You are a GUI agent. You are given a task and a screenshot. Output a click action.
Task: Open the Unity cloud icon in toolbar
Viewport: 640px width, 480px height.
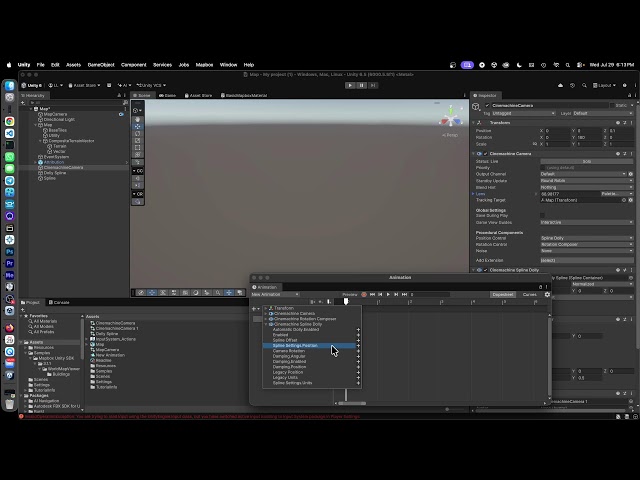pyautogui.click(x=560, y=85)
